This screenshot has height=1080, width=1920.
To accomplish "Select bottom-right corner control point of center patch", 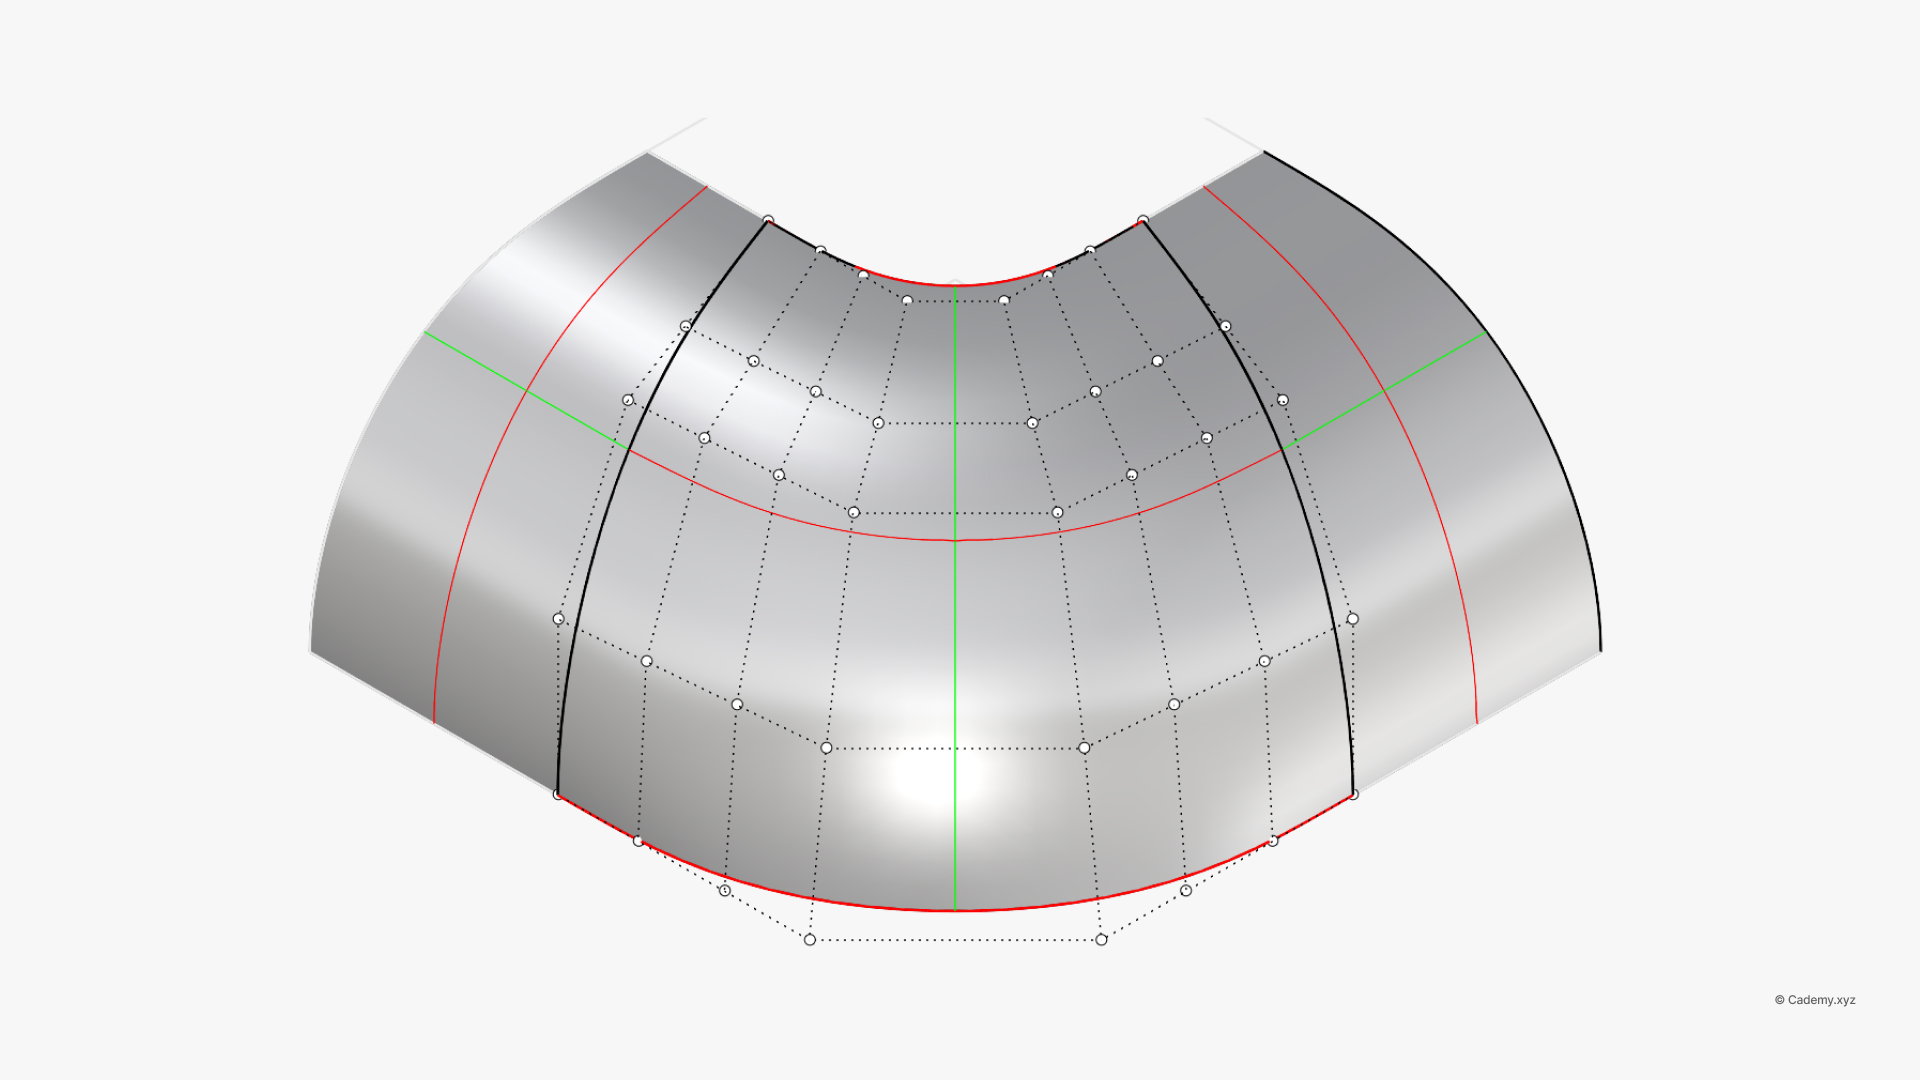I will pos(1354,794).
